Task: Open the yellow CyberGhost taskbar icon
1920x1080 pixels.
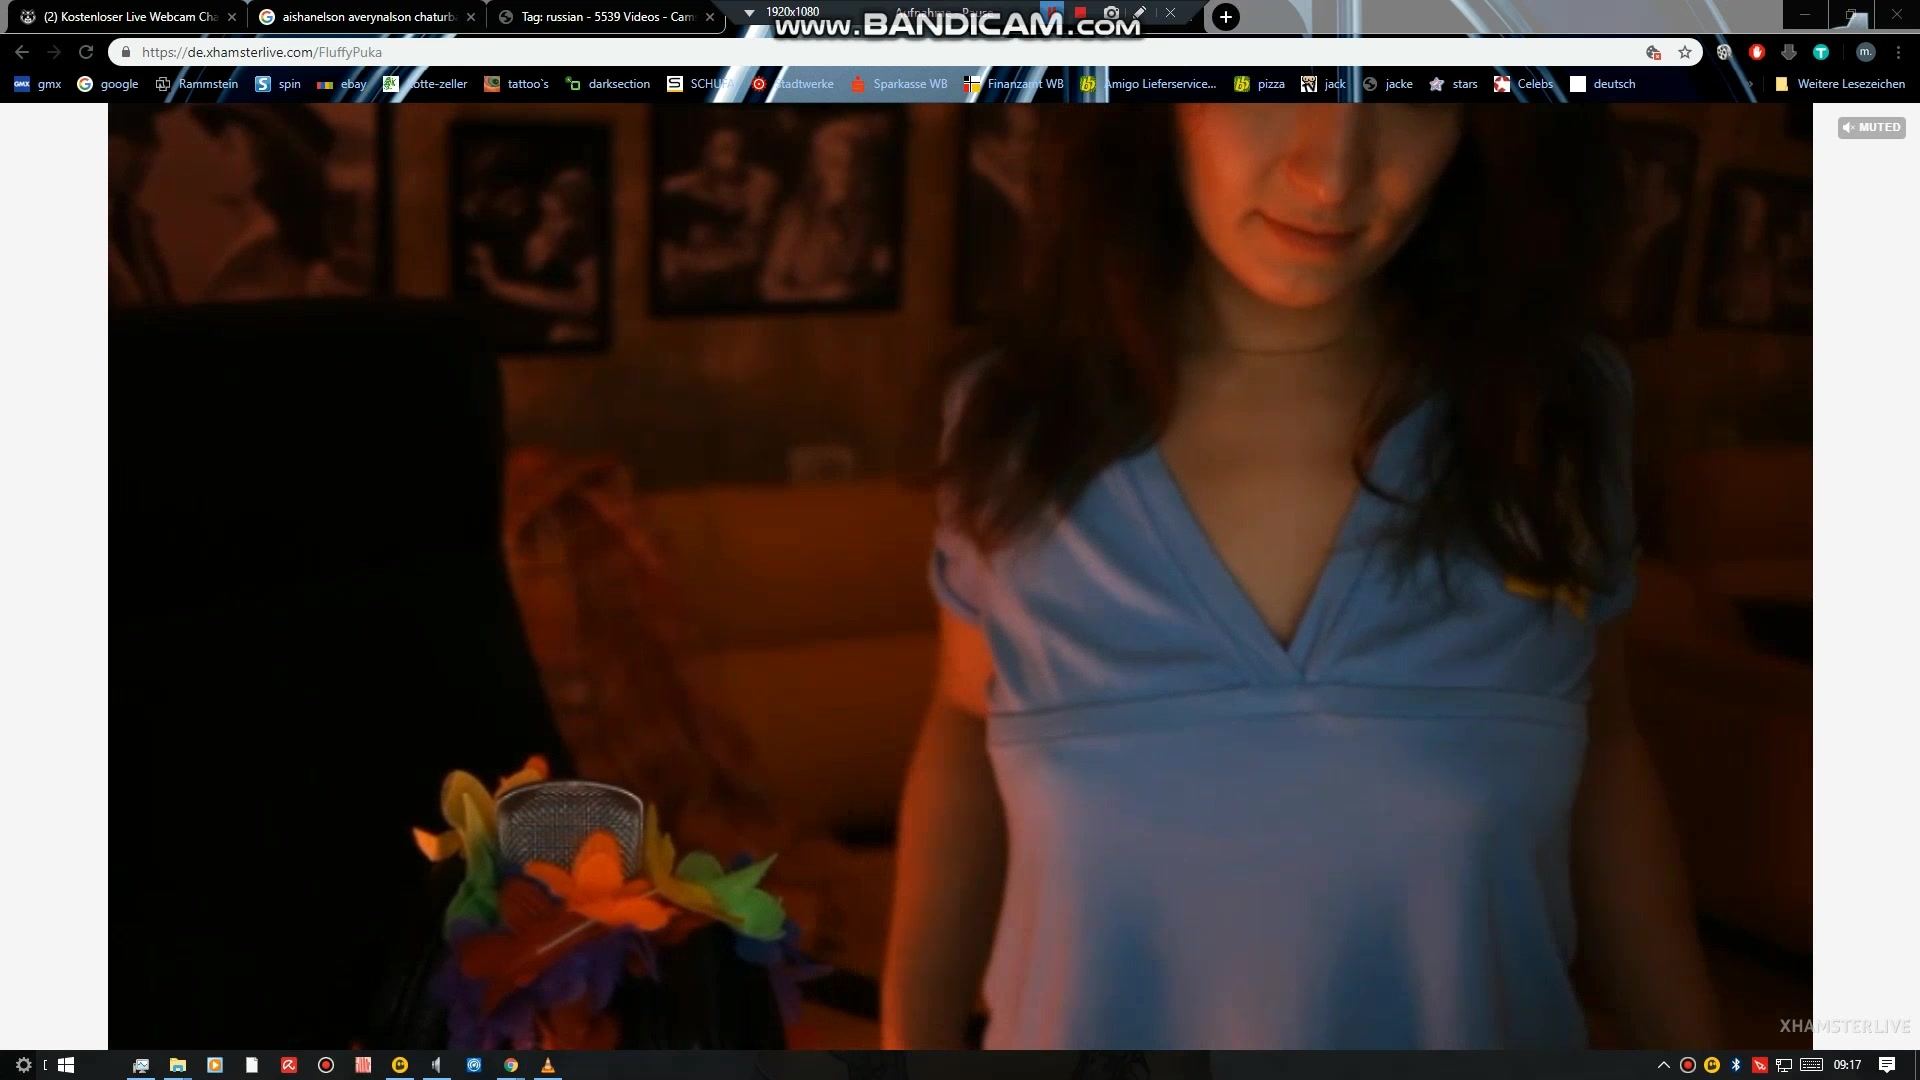Action: (400, 1065)
